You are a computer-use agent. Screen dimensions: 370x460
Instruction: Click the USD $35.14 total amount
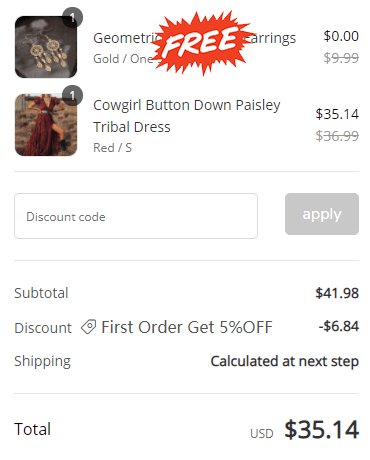(304, 429)
